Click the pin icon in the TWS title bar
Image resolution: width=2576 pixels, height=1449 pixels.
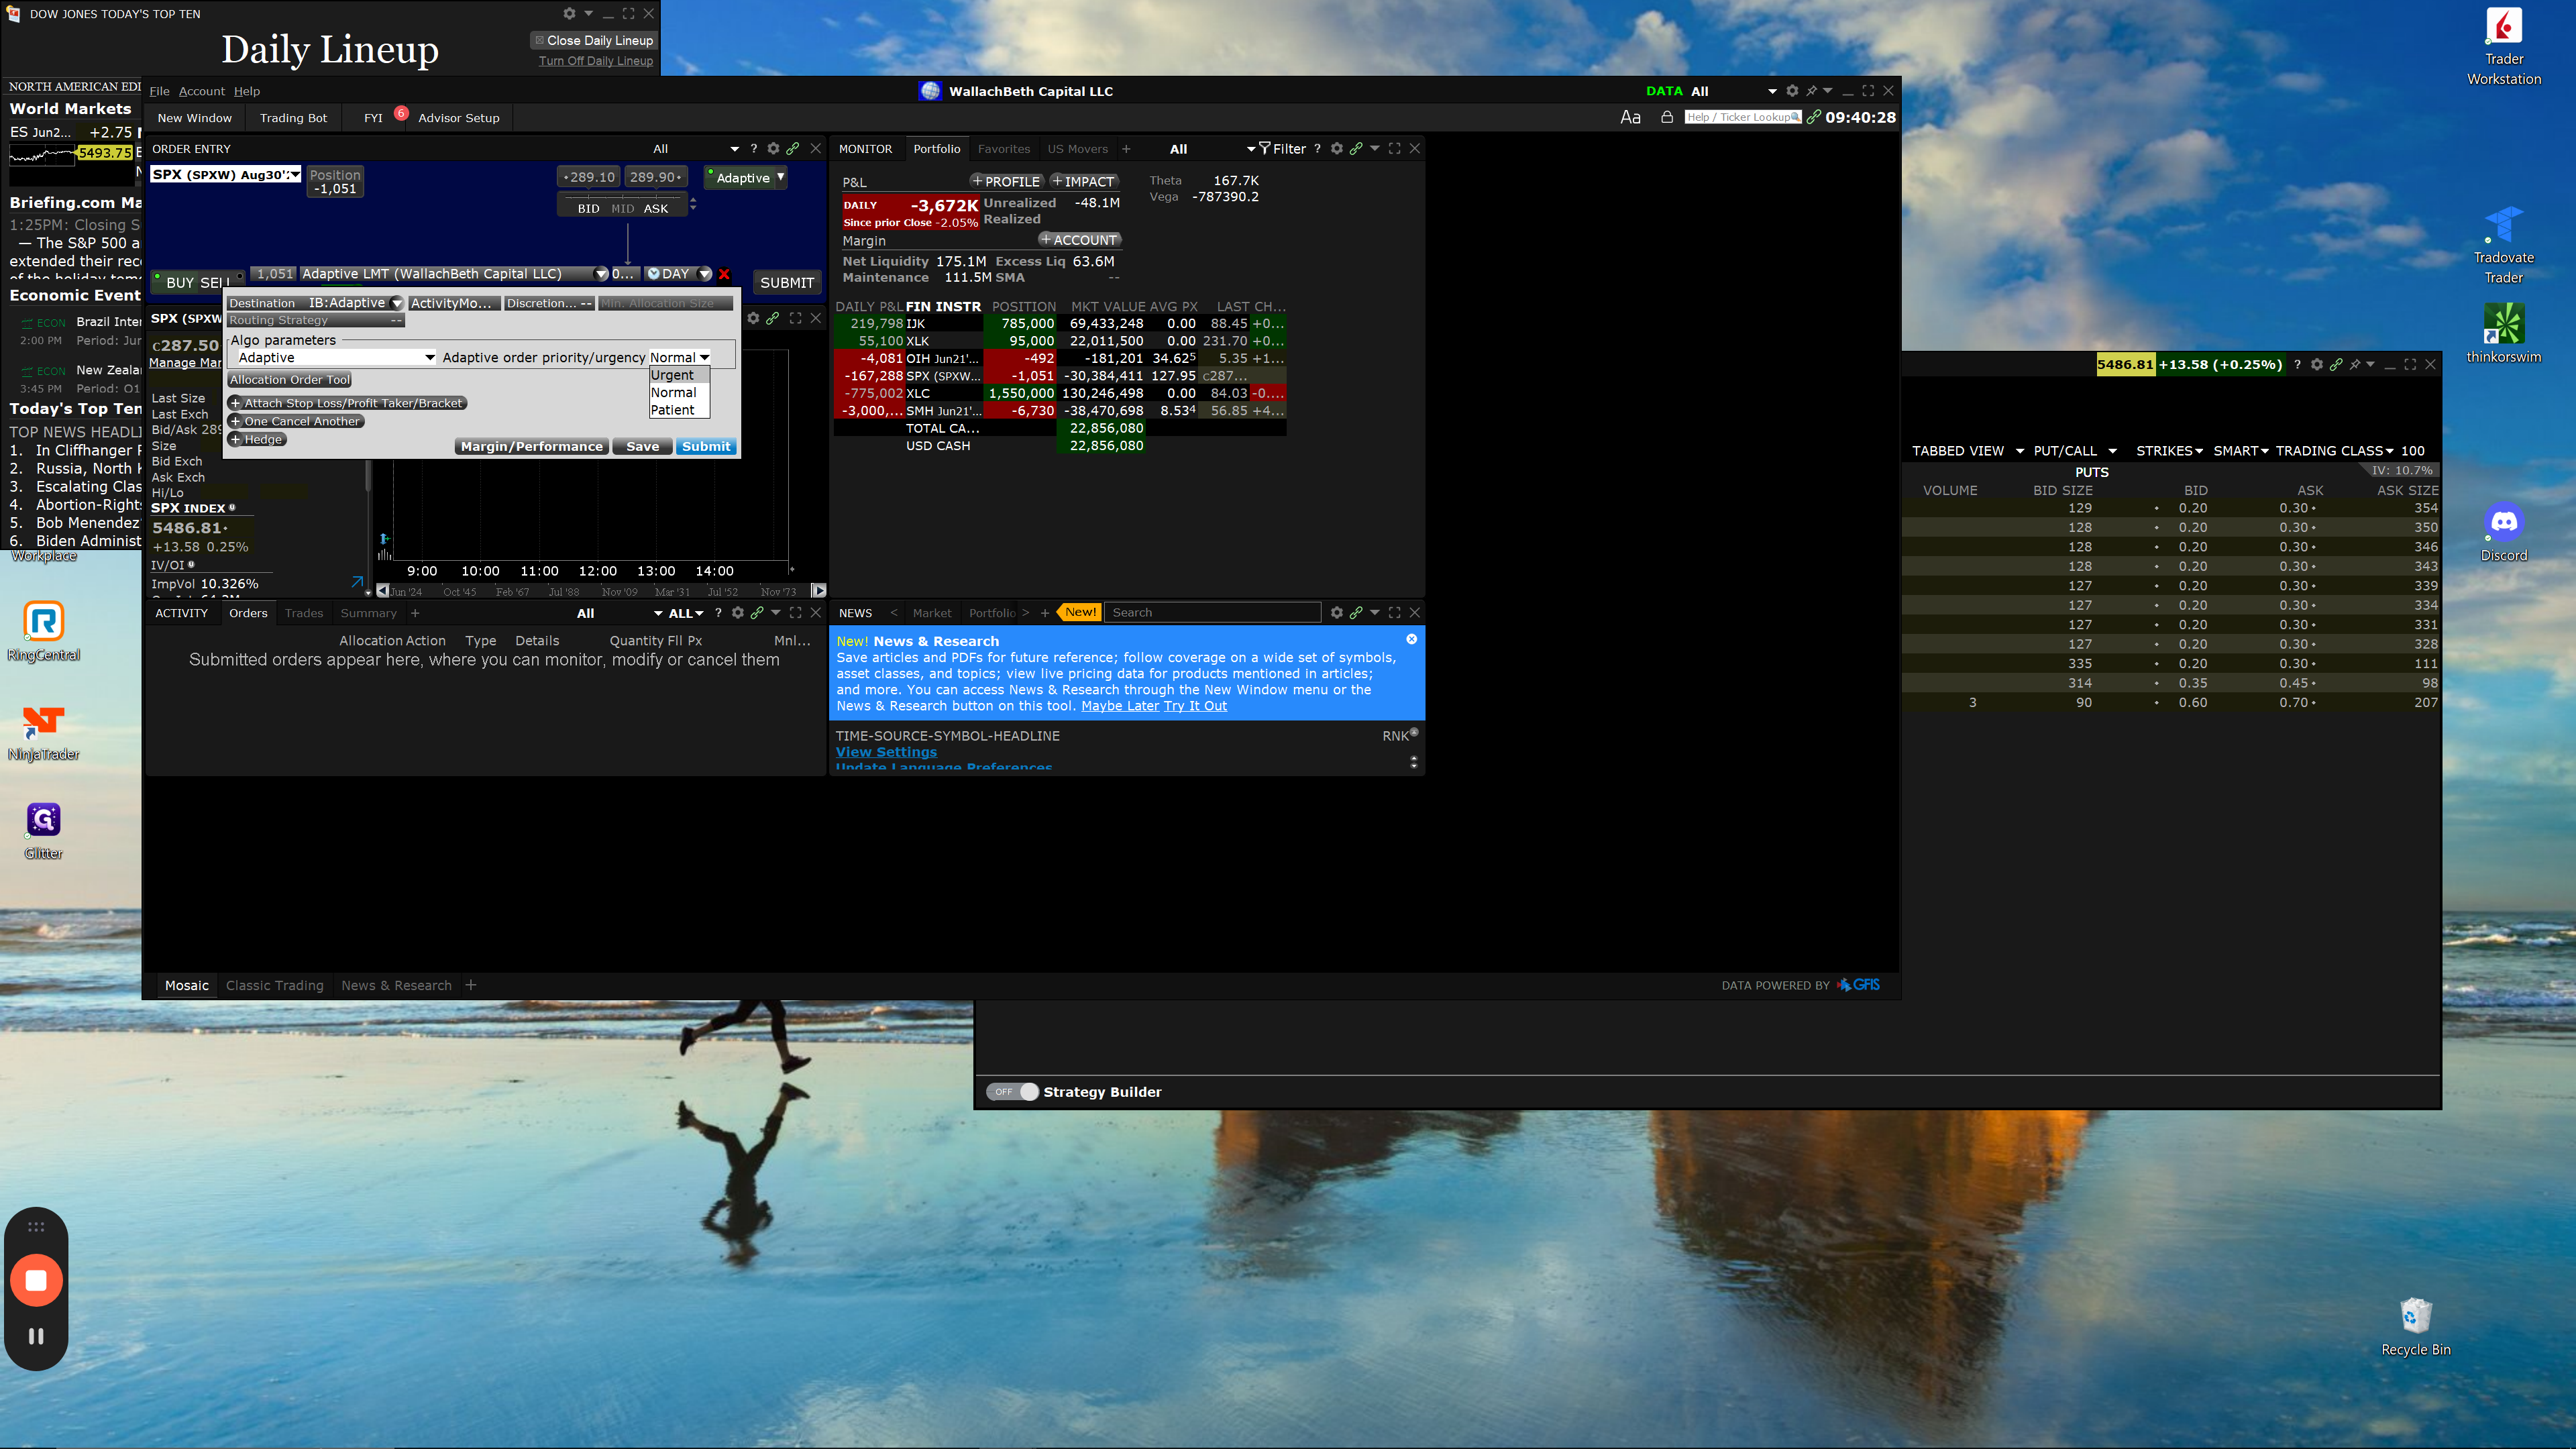click(1811, 90)
